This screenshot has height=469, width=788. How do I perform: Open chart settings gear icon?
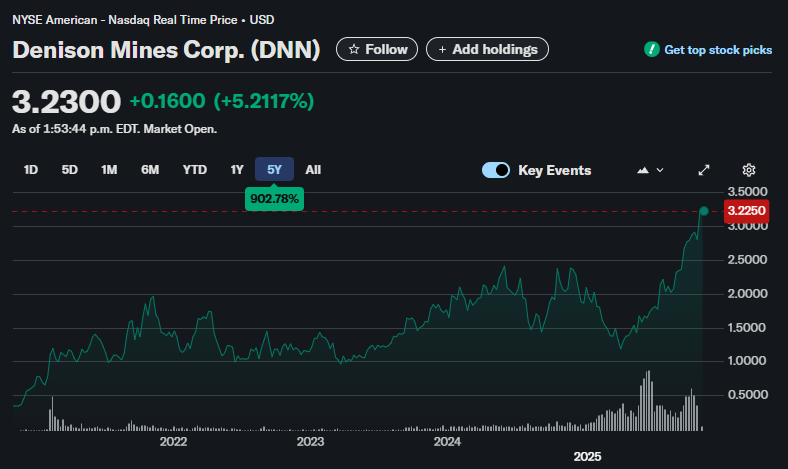point(749,170)
